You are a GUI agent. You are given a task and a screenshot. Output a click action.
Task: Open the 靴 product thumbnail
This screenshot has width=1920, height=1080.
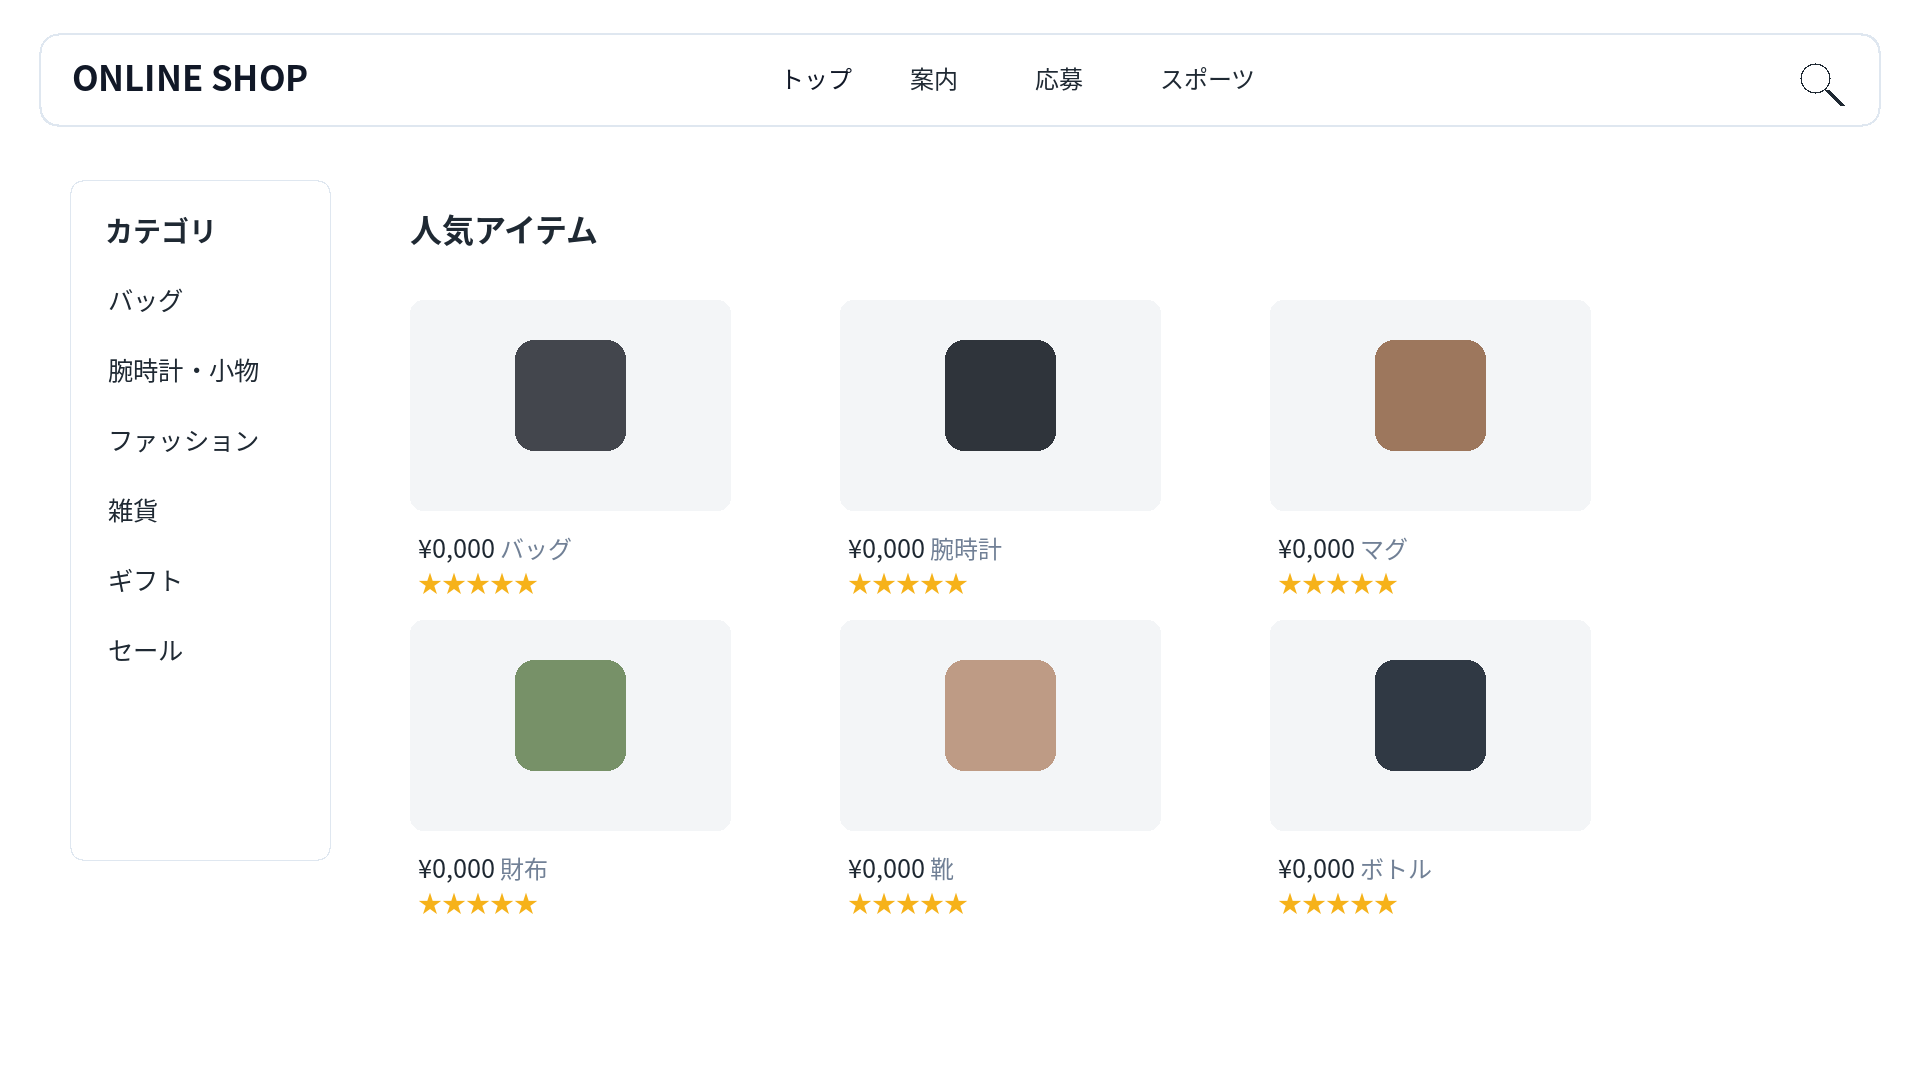[x=1000, y=725]
